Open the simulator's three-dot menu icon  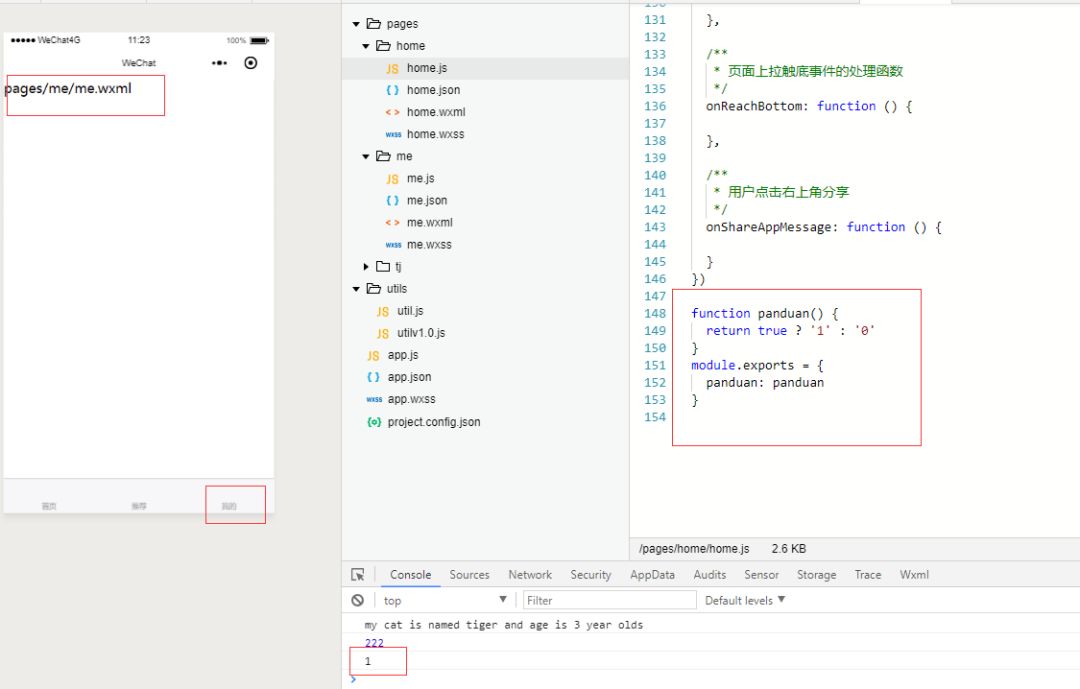click(219, 63)
